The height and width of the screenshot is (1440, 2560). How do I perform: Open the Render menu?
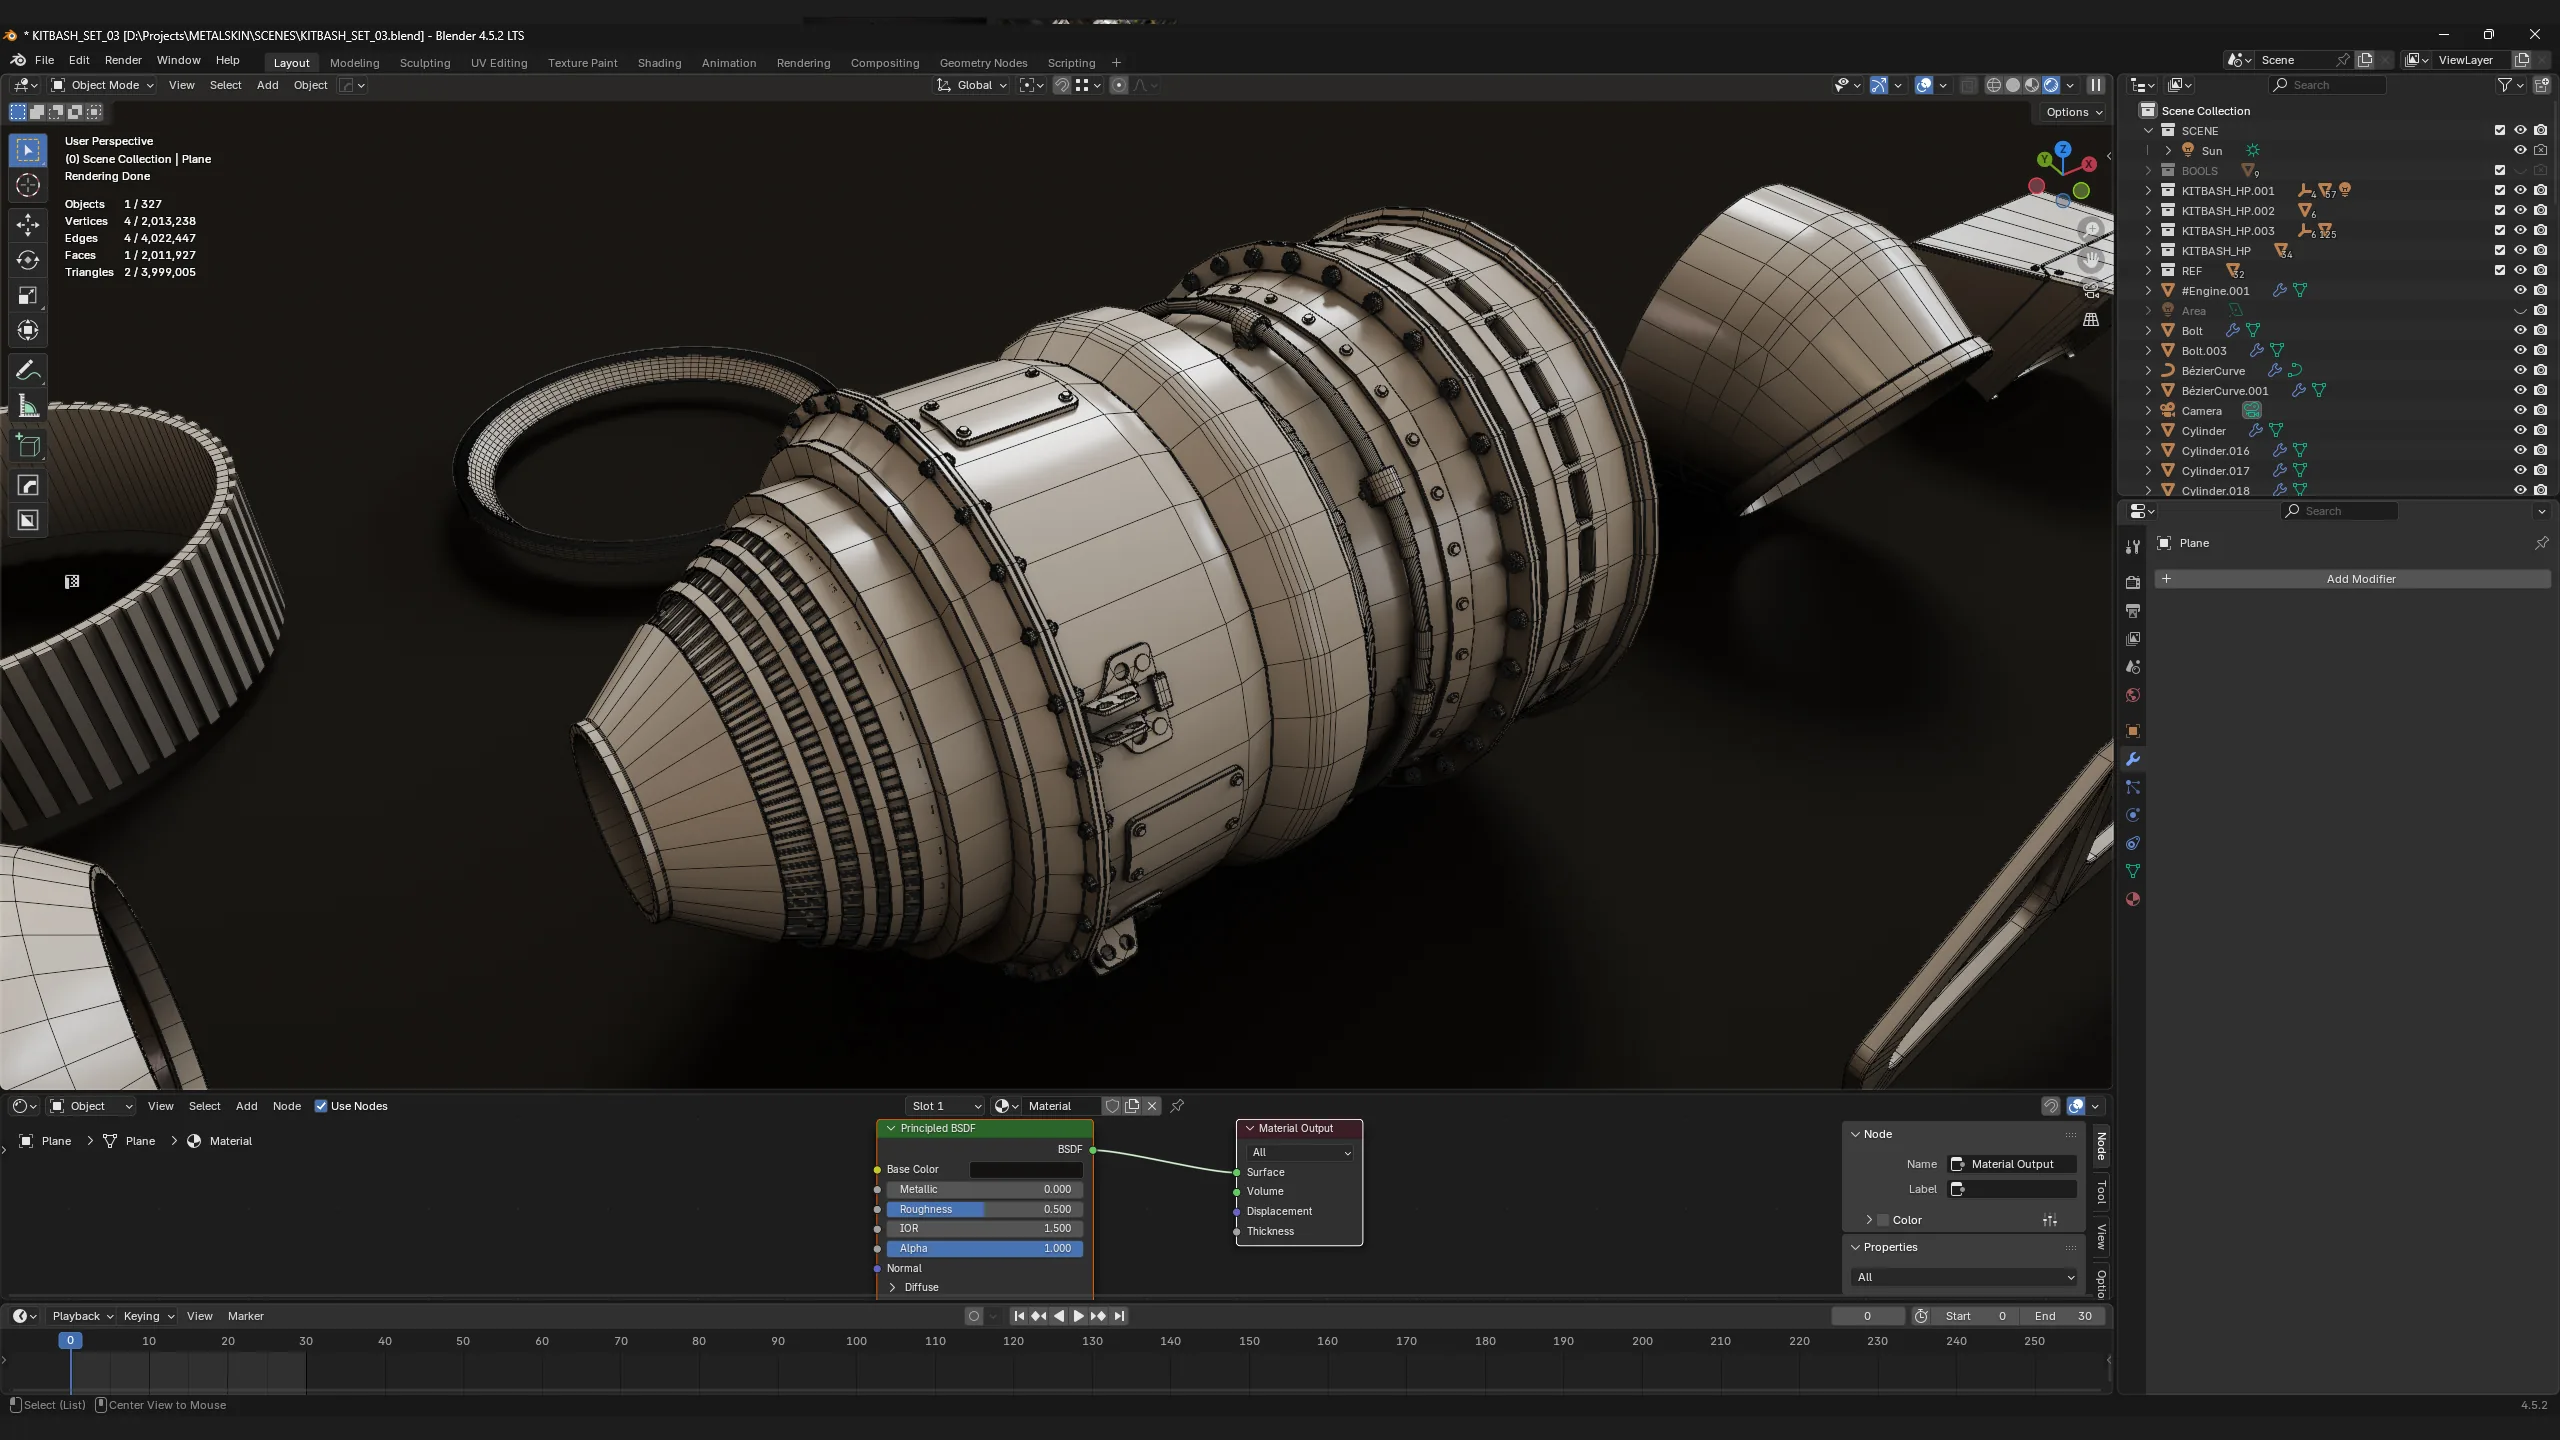coord(123,60)
